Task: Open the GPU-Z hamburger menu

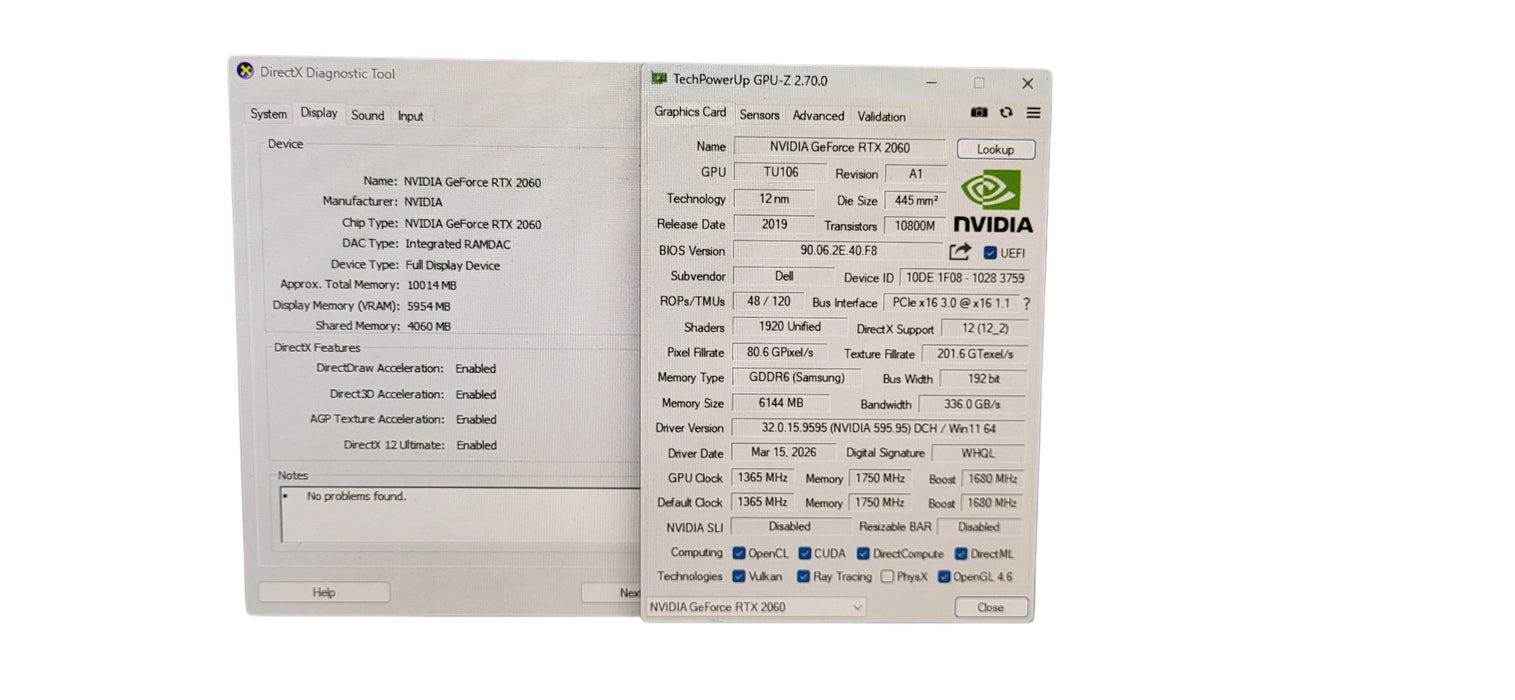Action: point(1033,113)
